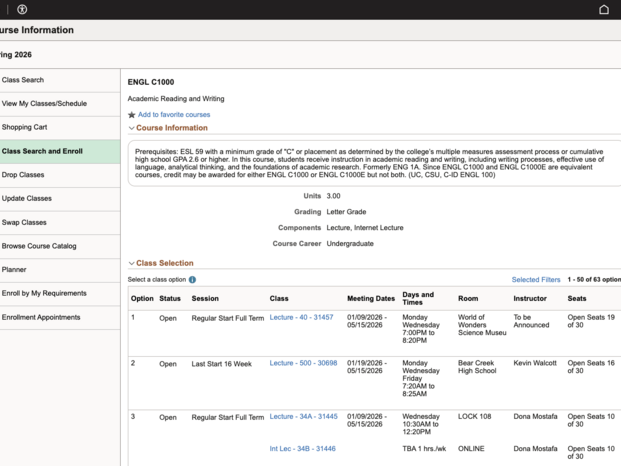Screen dimensions: 621x466
Task: Open Update Classes
Action: point(60,199)
